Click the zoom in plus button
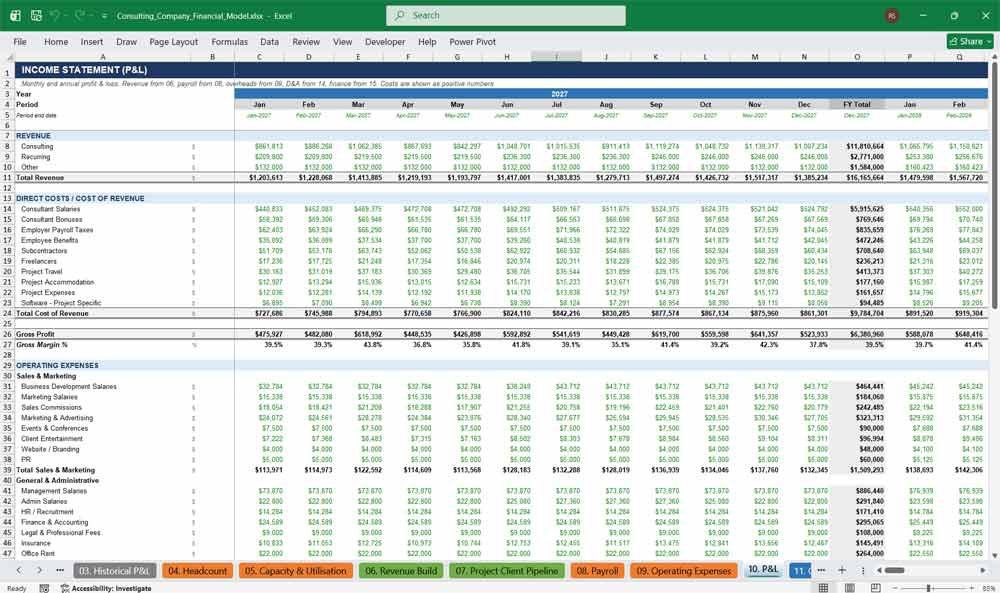 click(970, 588)
